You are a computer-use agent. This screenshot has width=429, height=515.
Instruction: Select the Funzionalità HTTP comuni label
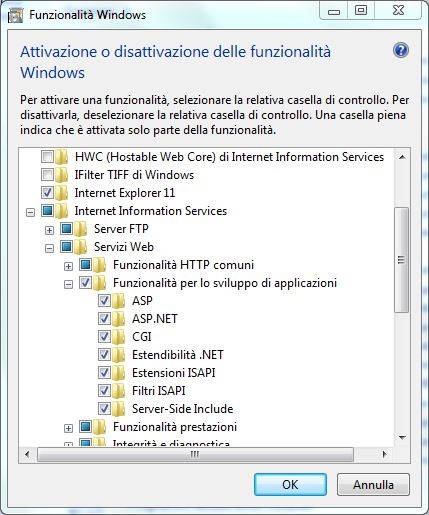(x=183, y=265)
